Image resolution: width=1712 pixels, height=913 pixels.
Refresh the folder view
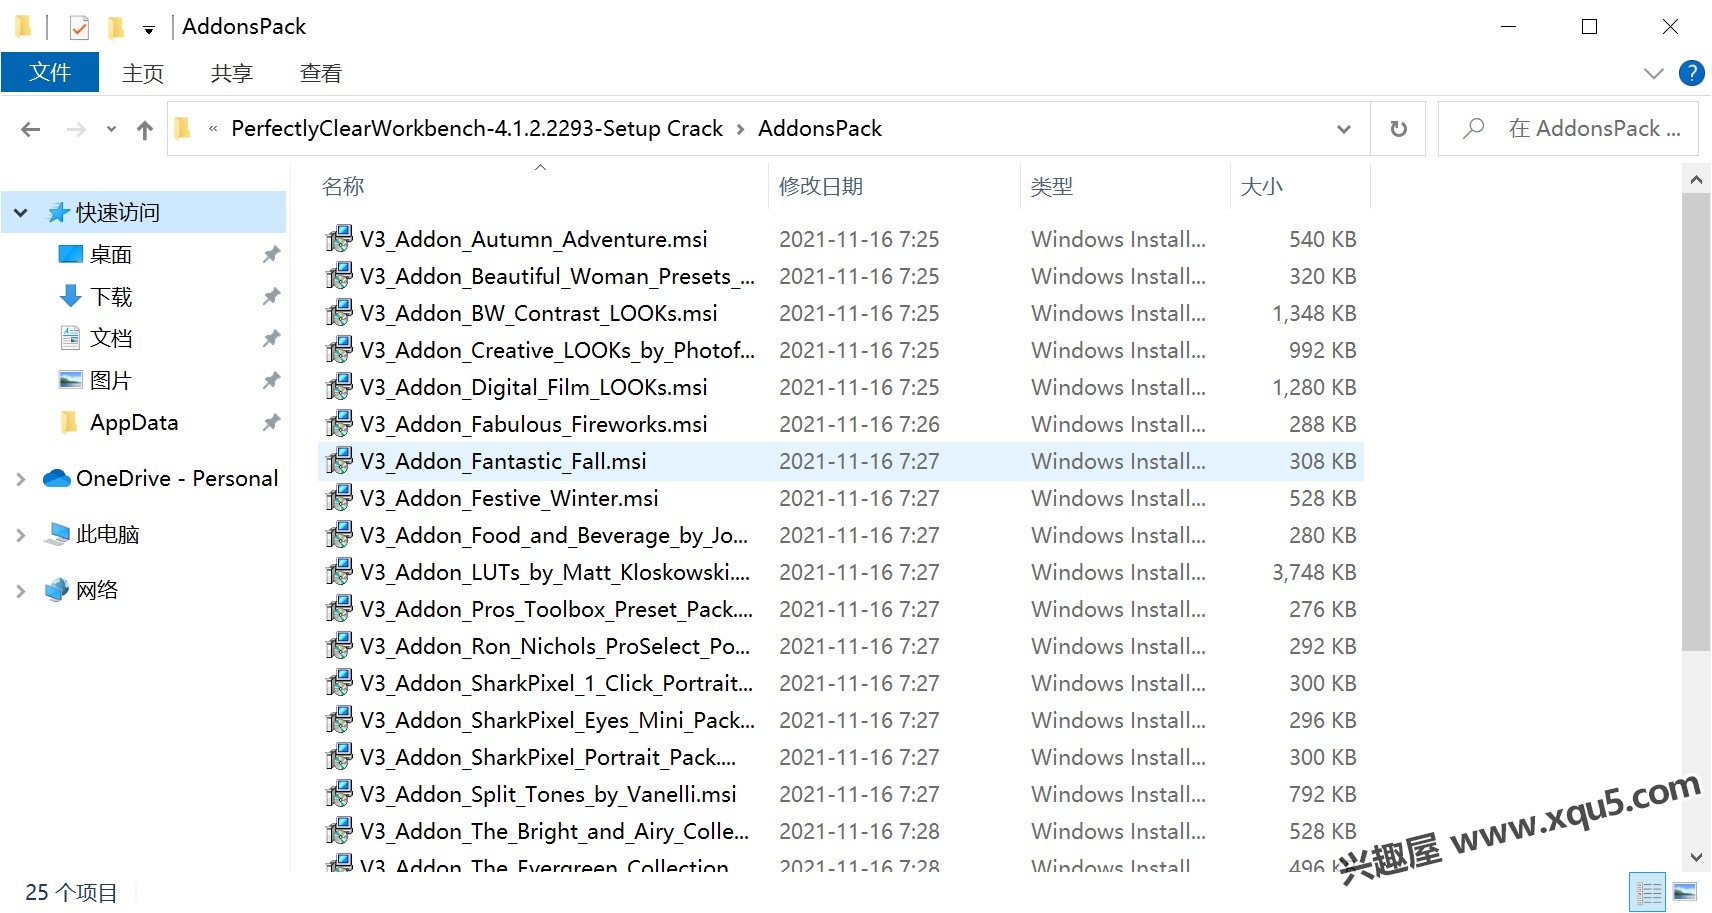point(1399,129)
